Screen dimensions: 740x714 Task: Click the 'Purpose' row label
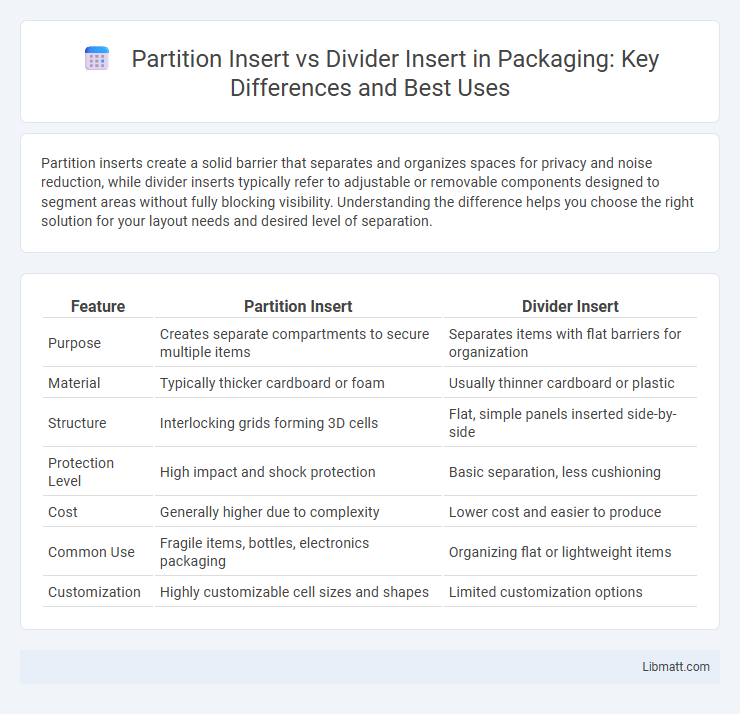pyautogui.click(x=74, y=343)
